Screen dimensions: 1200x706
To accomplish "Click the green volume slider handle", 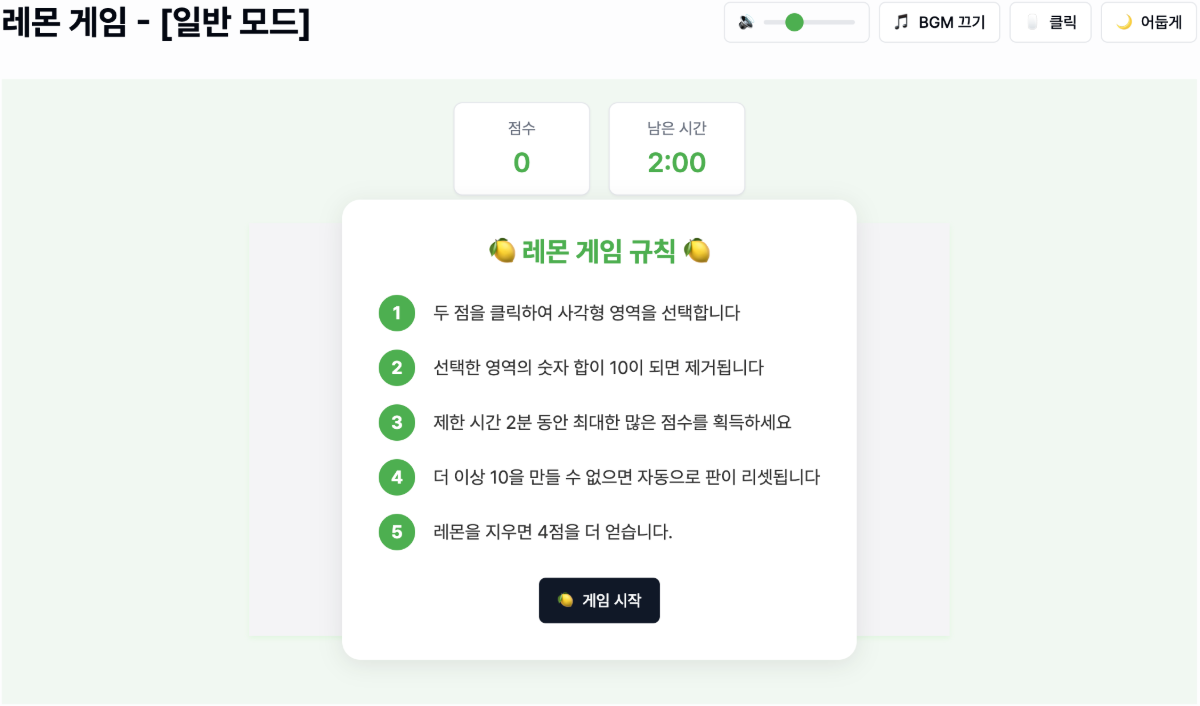I will click(794, 22).
